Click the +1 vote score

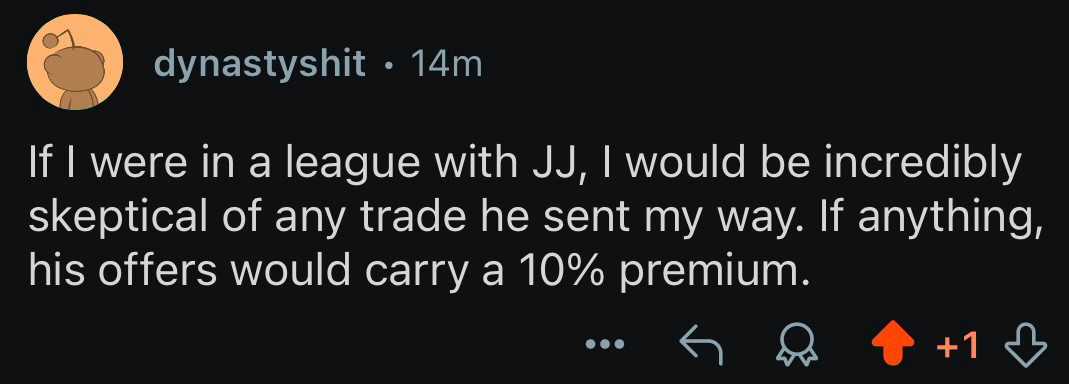pyautogui.click(x=958, y=346)
